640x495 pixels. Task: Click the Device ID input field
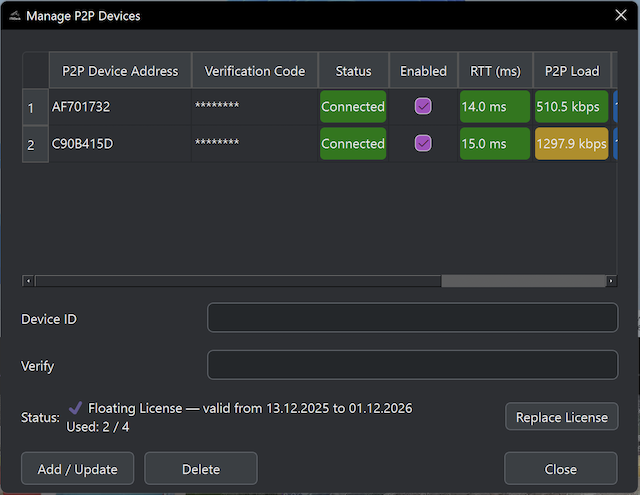pyautogui.click(x=412, y=318)
